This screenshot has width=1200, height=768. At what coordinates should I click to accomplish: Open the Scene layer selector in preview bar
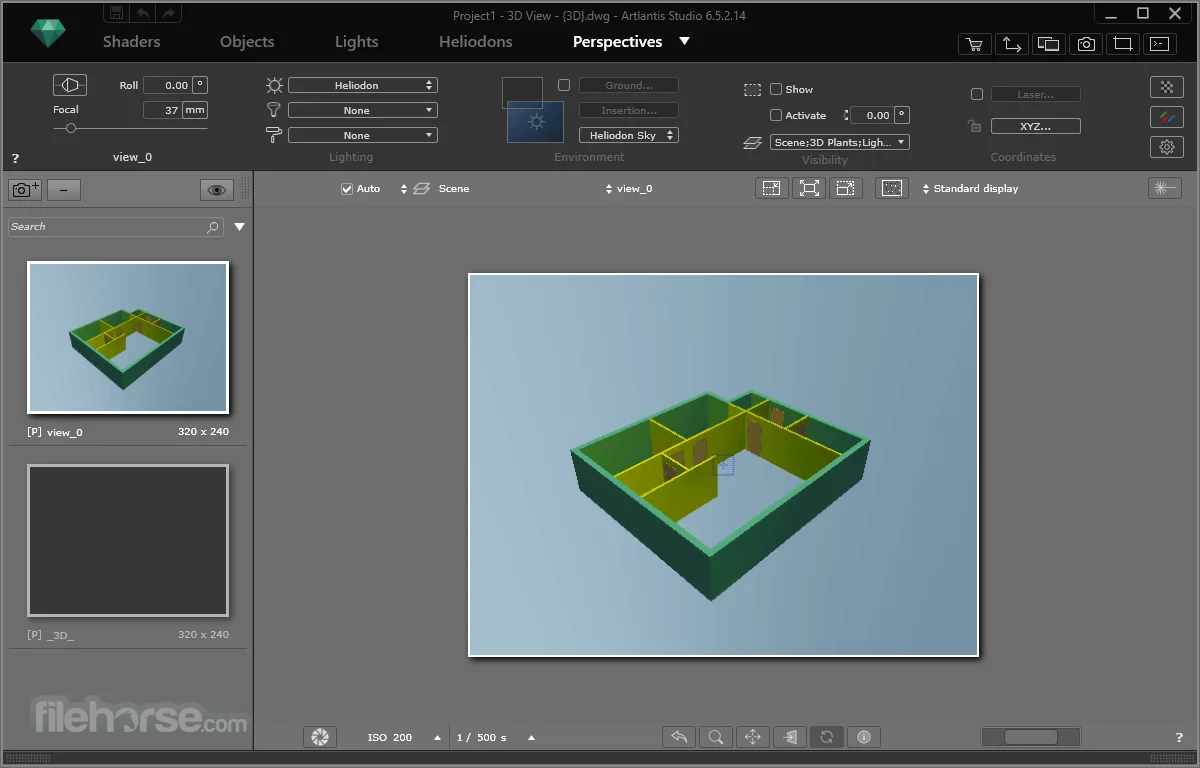click(x=435, y=188)
